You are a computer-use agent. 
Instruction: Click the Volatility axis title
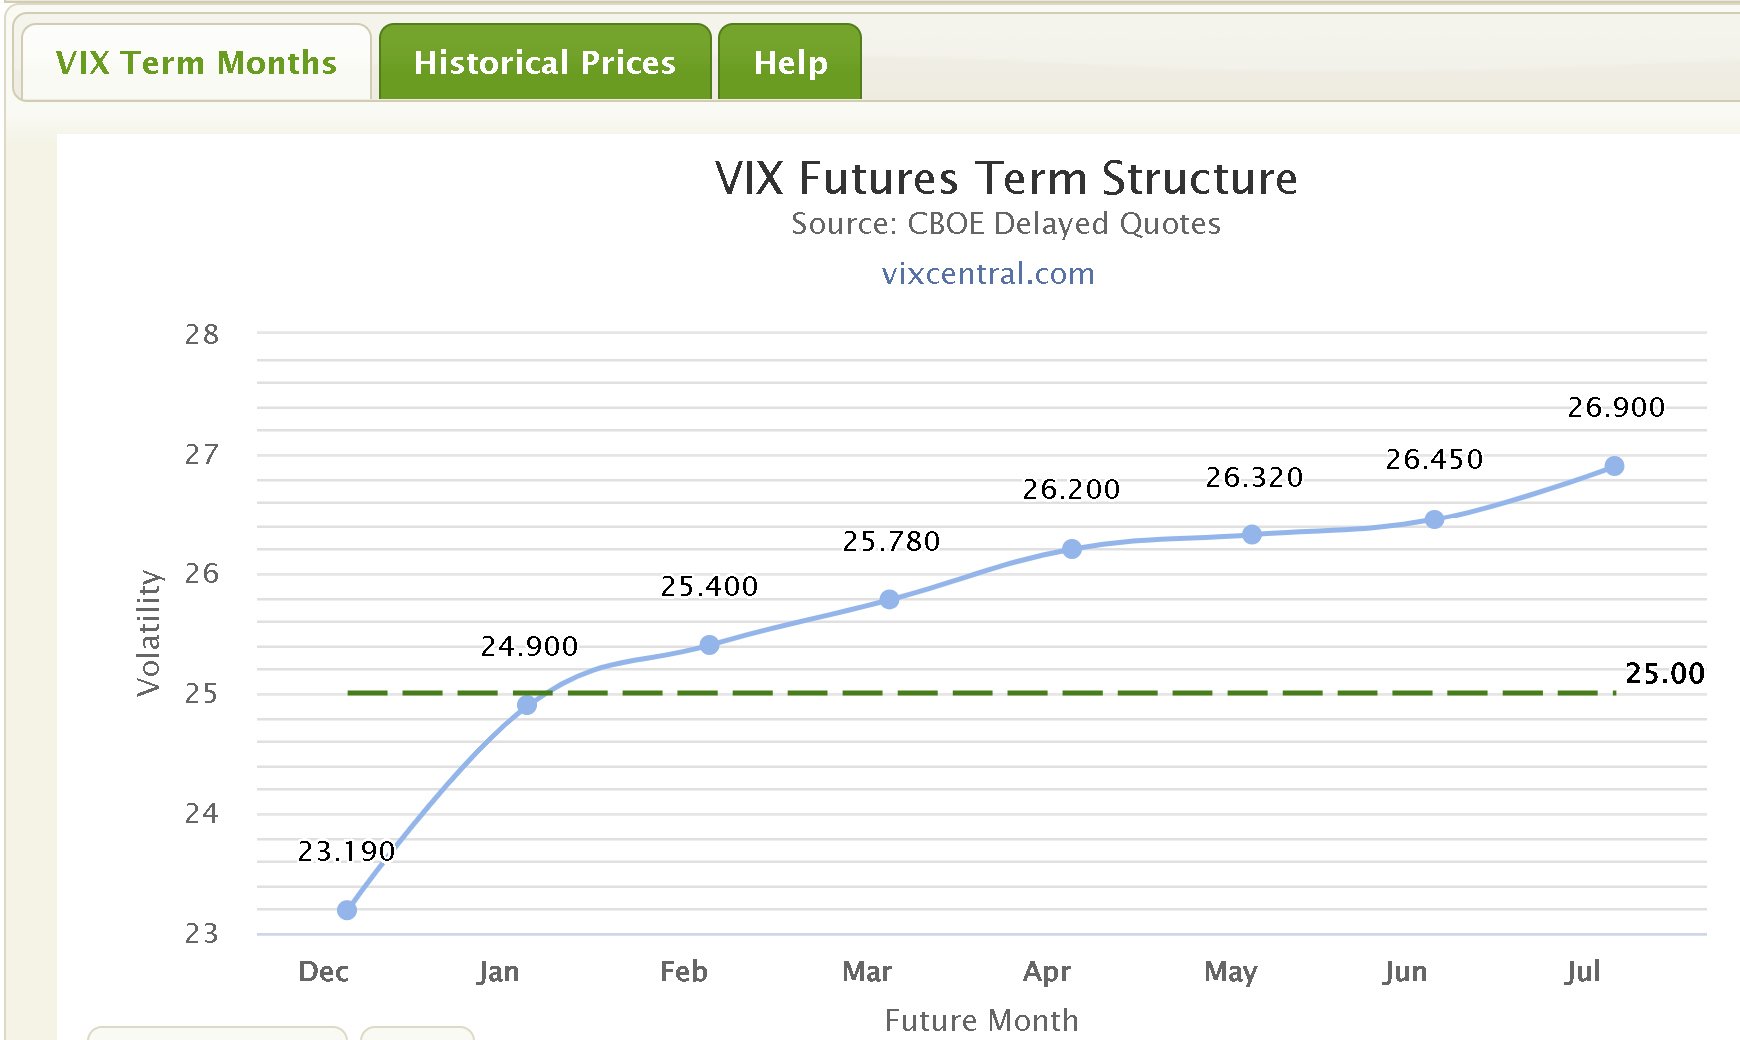tap(149, 632)
